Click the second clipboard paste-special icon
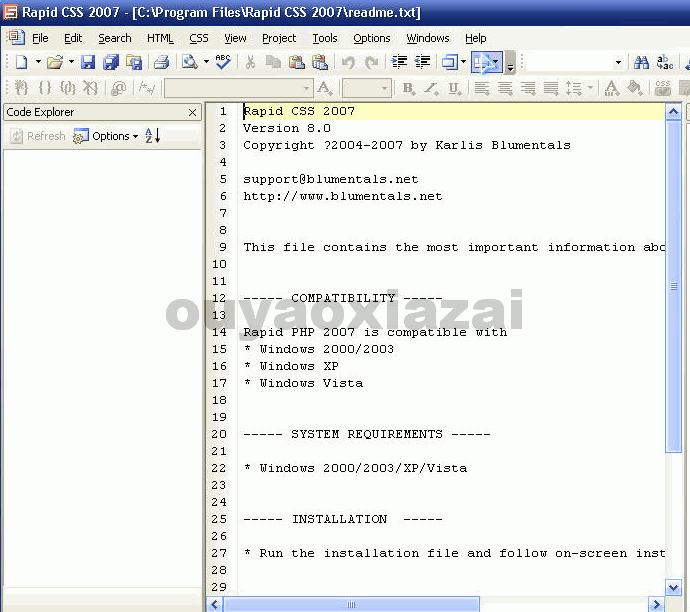 pos(320,62)
